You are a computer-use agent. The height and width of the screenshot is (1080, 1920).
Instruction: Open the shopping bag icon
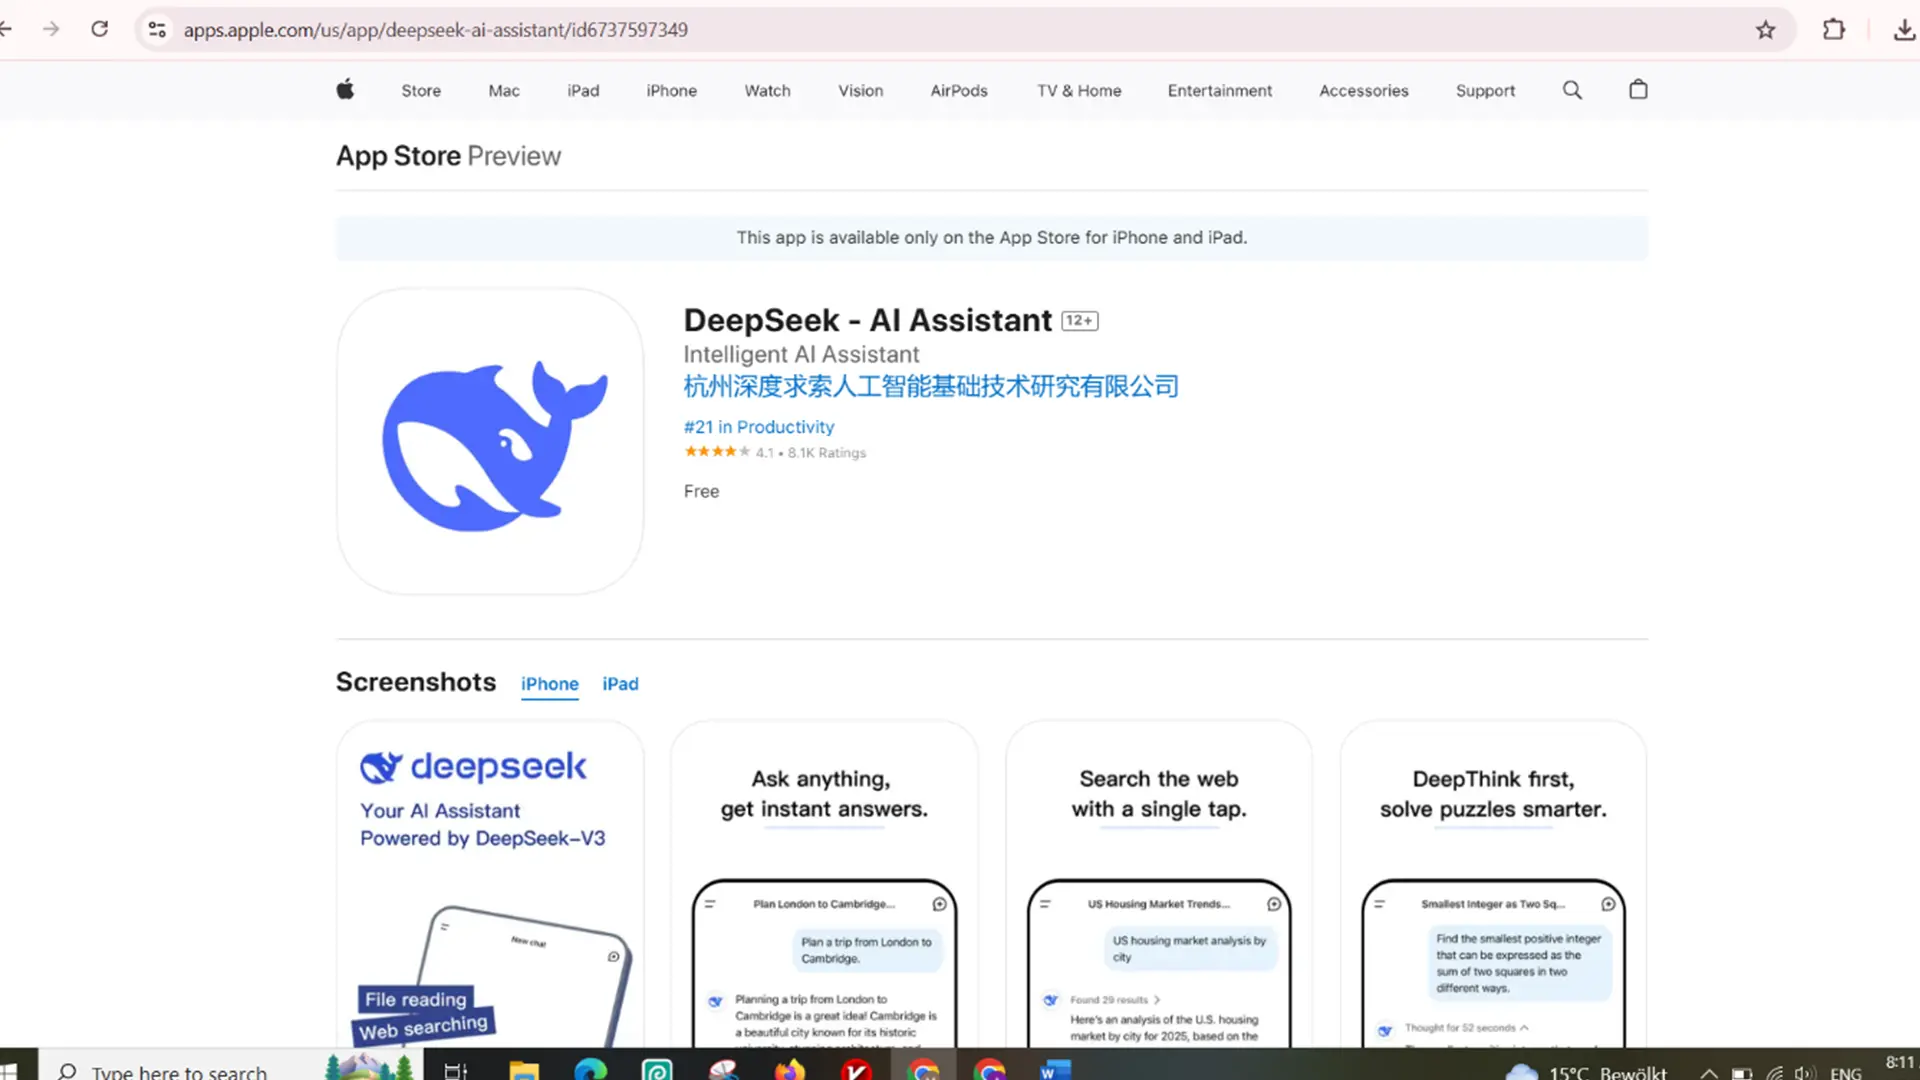1638,90
